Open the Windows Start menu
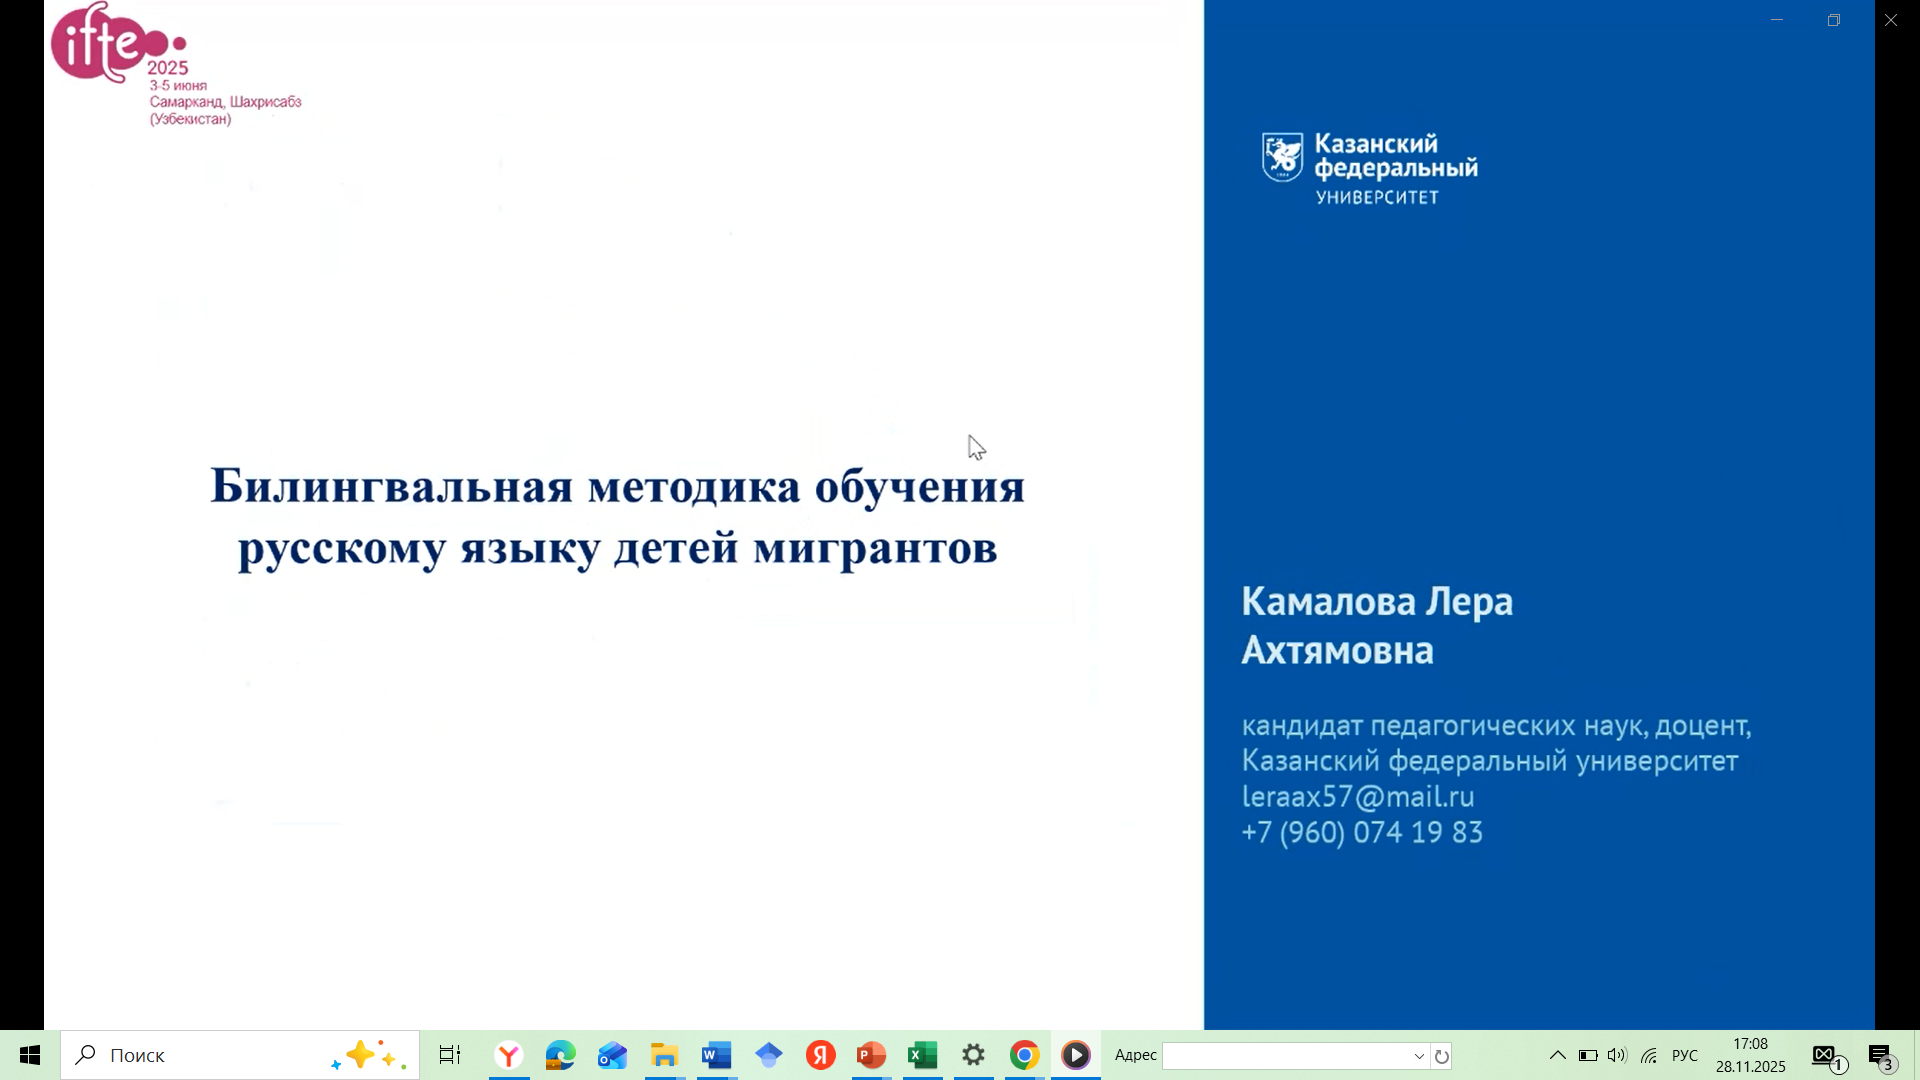The height and width of the screenshot is (1080, 1920). tap(30, 1055)
